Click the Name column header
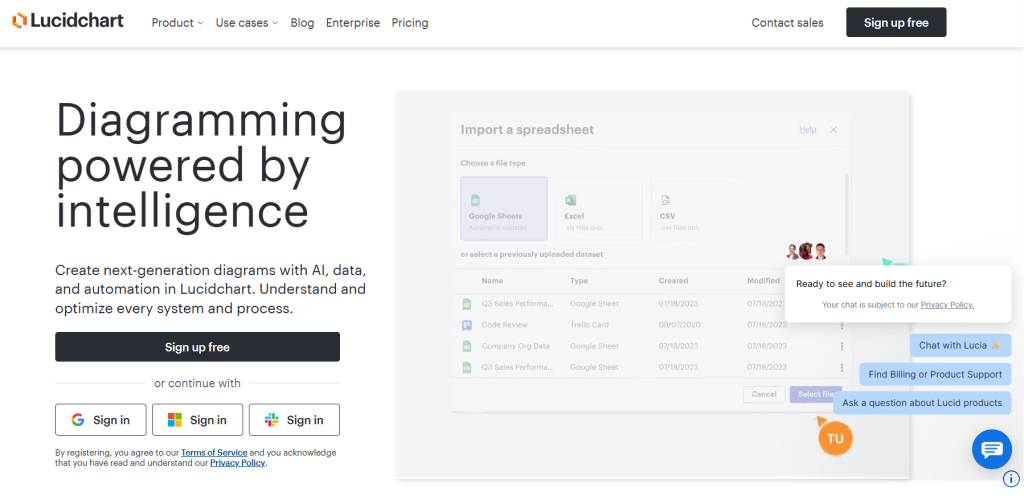This screenshot has height=496, width=1024. tap(492, 281)
